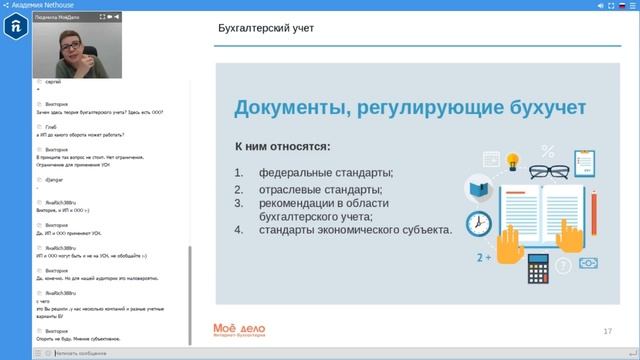Switch language via the Russian flag
The width and height of the screenshot is (640, 360).
[622, 6]
